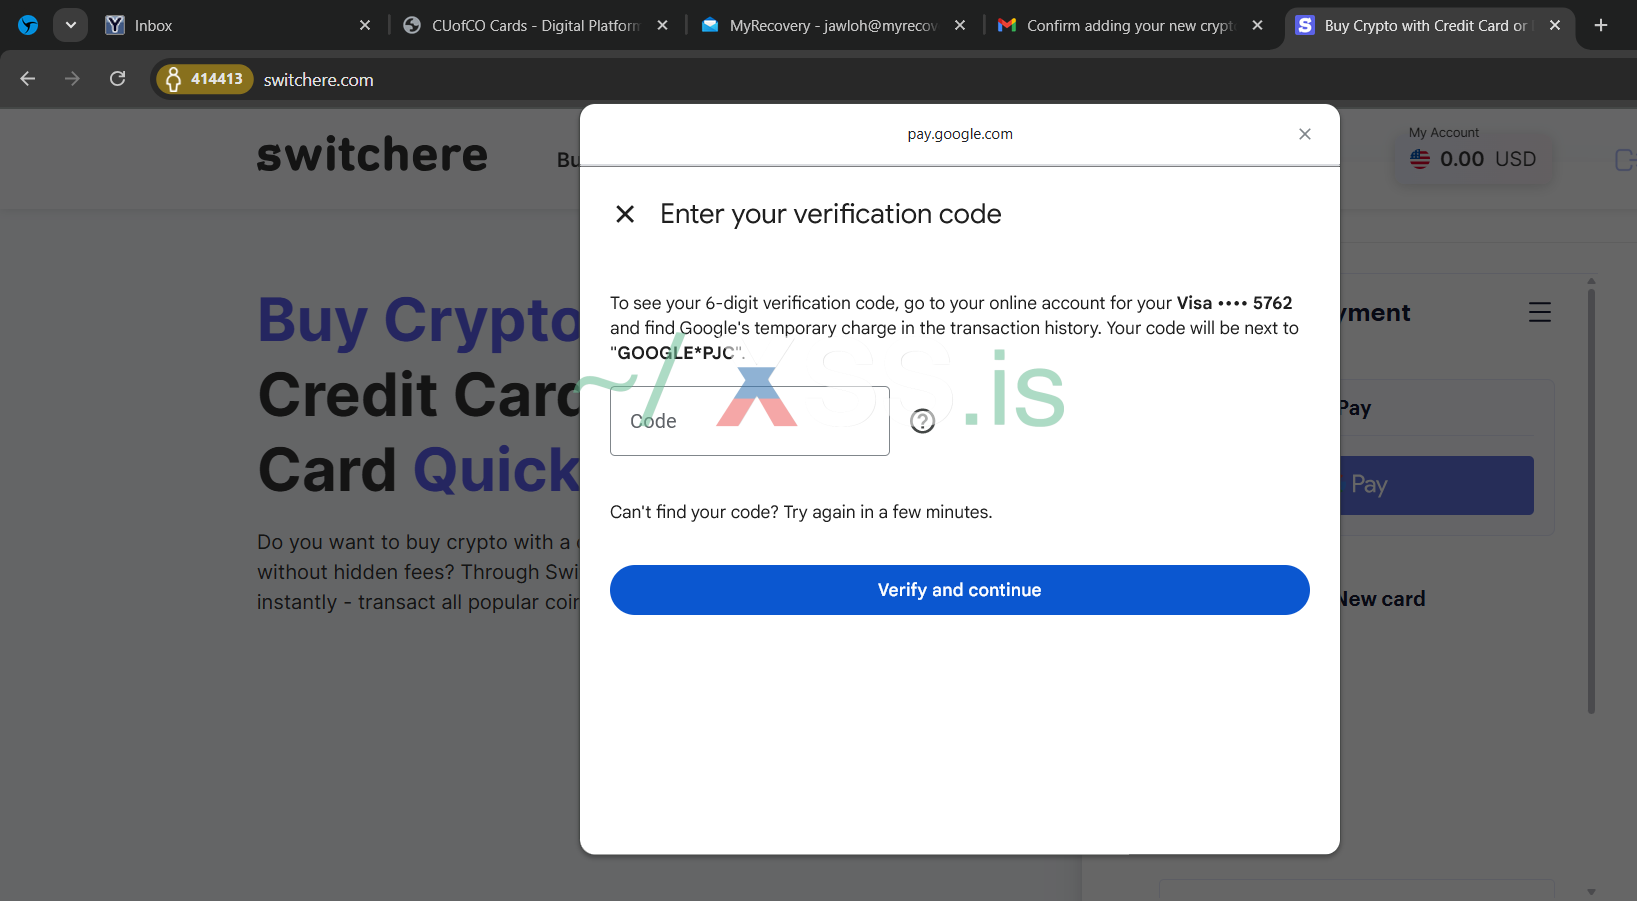
Task: Open the My Account USD balance
Action: coord(1474,159)
